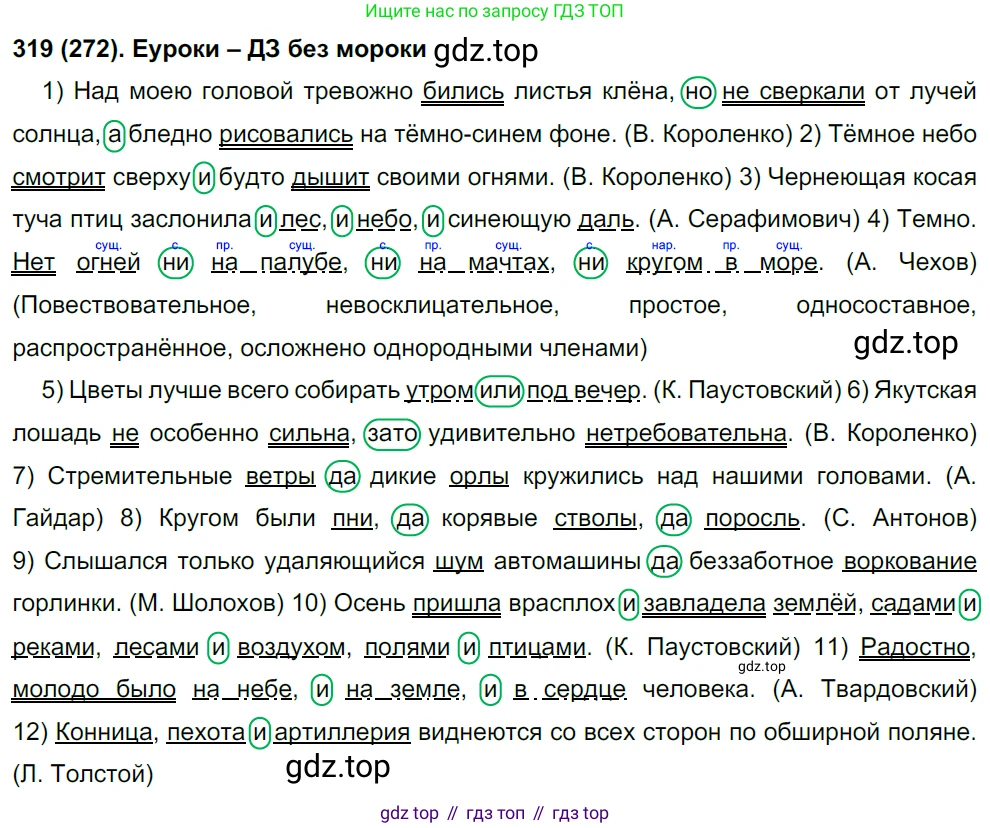Image resolution: width=990 pixels, height=828 pixels.
Task: Click the circled conjunction "зато"
Action: point(393,434)
